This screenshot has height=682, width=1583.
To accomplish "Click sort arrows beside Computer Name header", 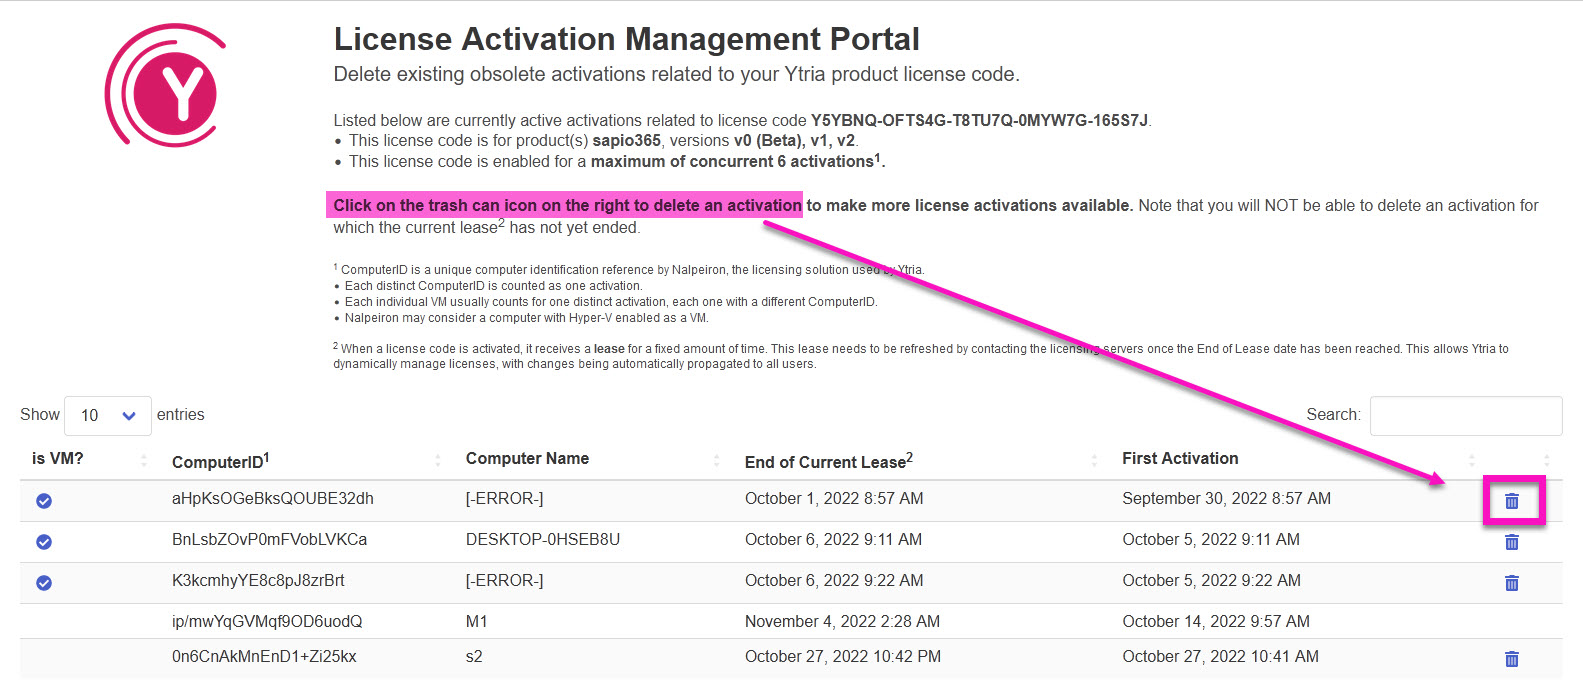I will (x=716, y=460).
